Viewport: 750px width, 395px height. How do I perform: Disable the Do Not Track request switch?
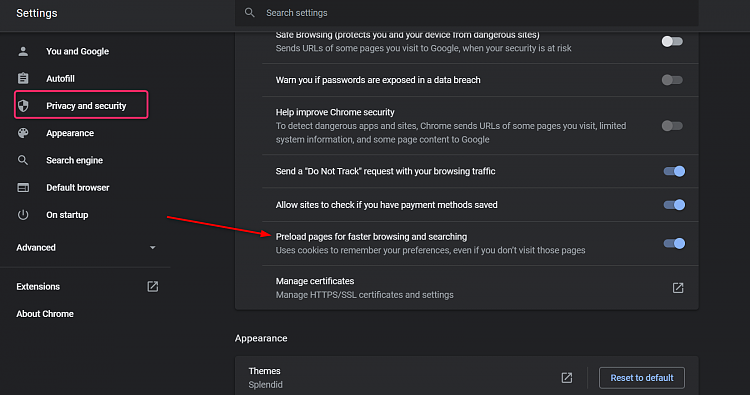pyautogui.click(x=674, y=171)
